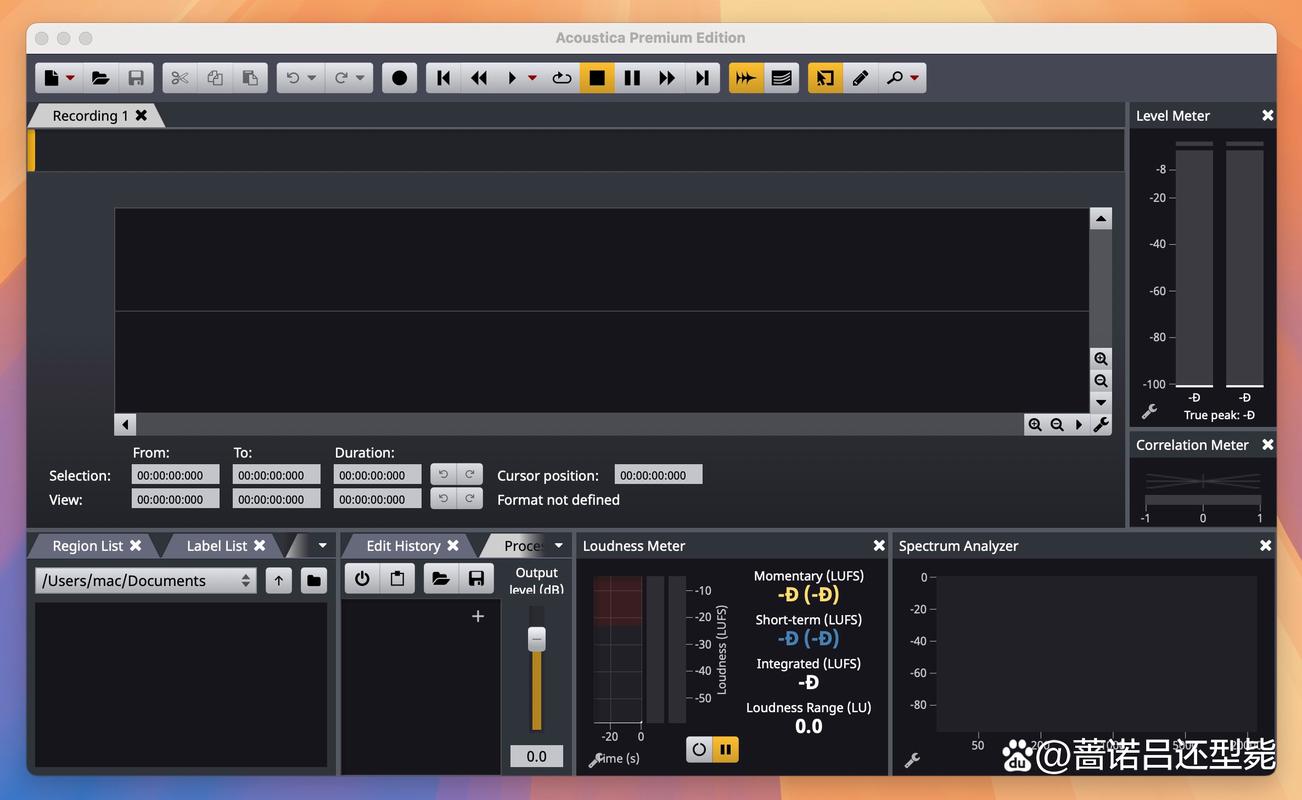Image resolution: width=1302 pixels, height=800 pixels.
Task: Toggle the spectral view mode
Action: point(782,78)
